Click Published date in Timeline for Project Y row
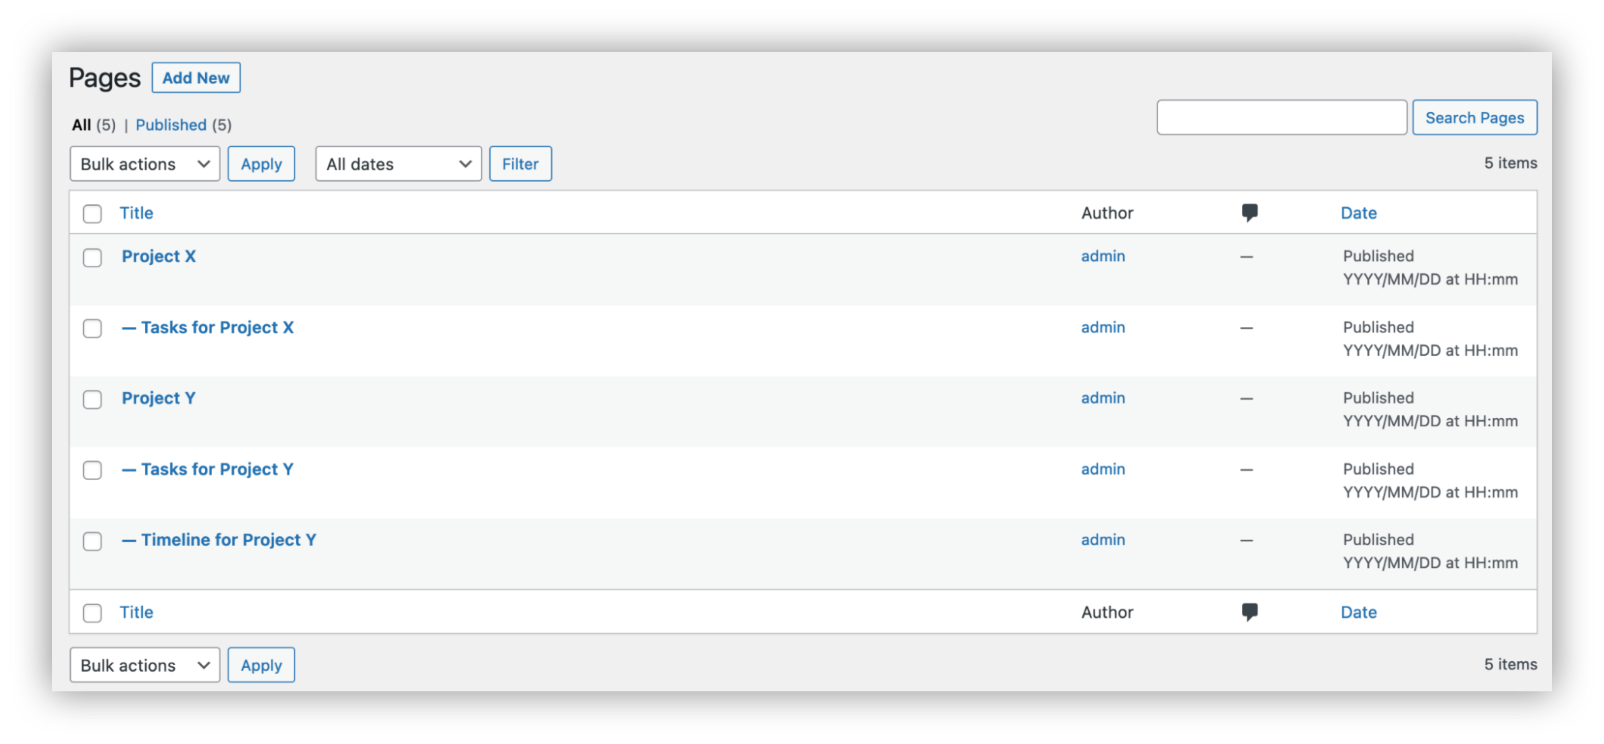Screen dimensions: 1604x744 click(1430, 551)
